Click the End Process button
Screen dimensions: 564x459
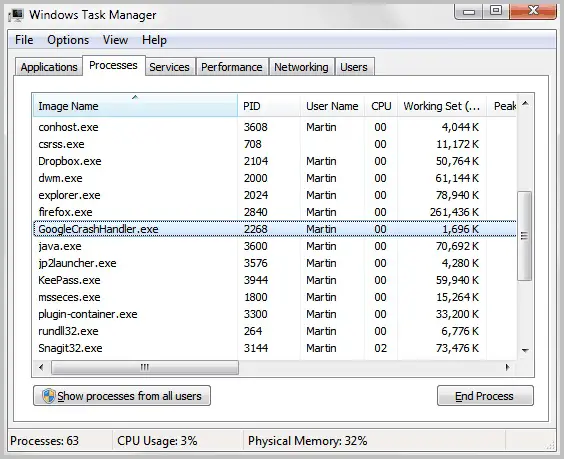click(x=485, y=396)
